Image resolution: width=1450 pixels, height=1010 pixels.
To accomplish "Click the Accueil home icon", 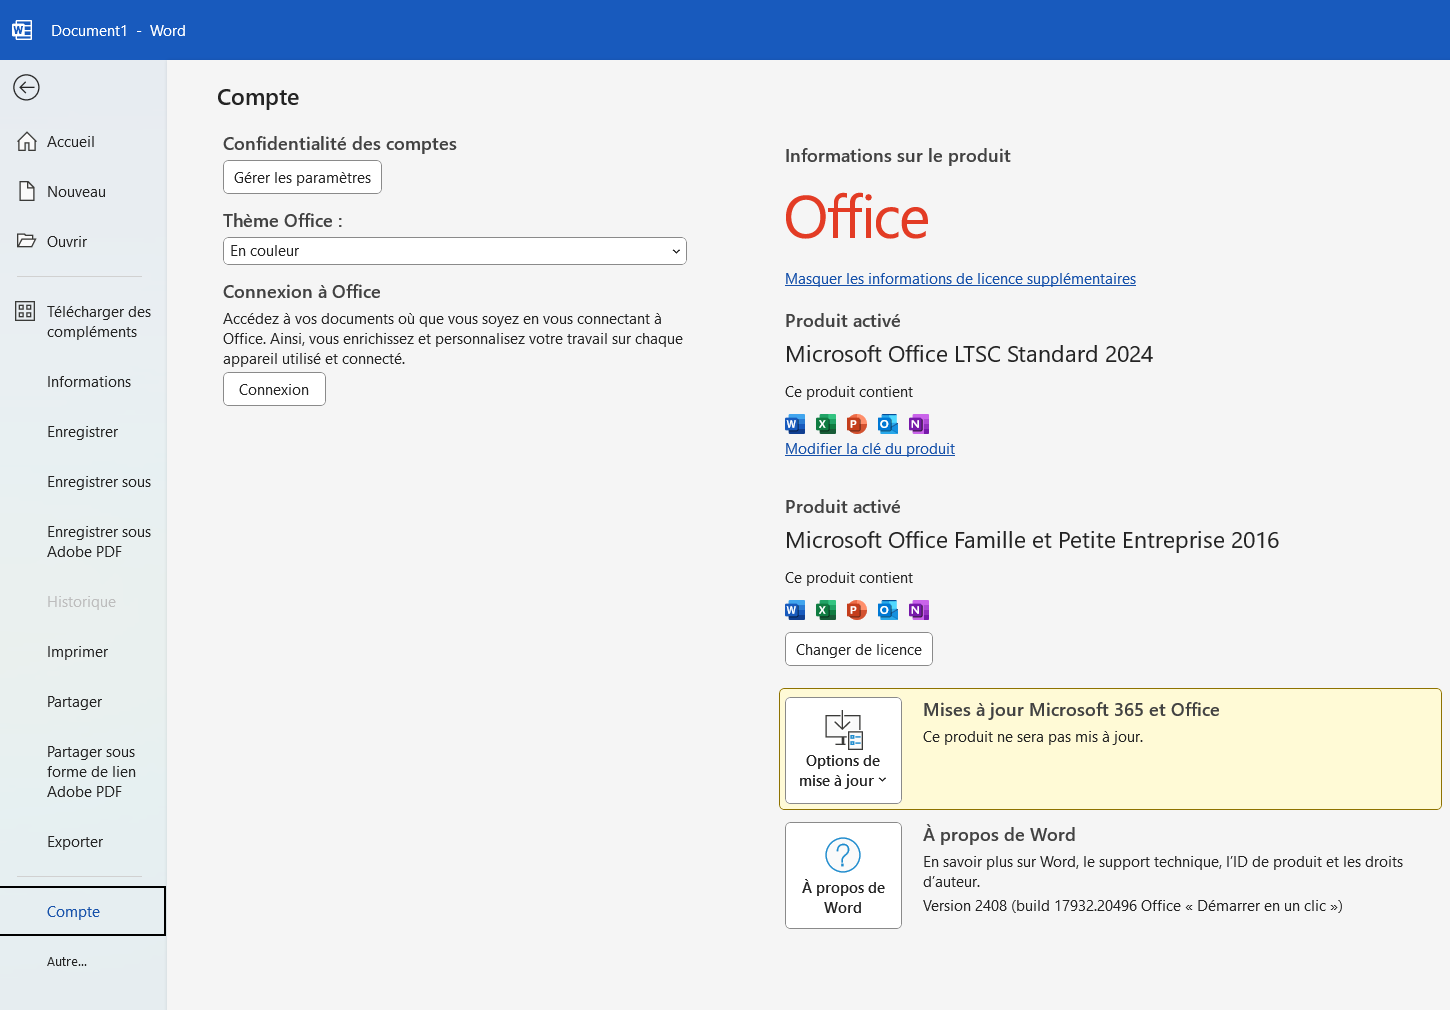I will 27,142.
